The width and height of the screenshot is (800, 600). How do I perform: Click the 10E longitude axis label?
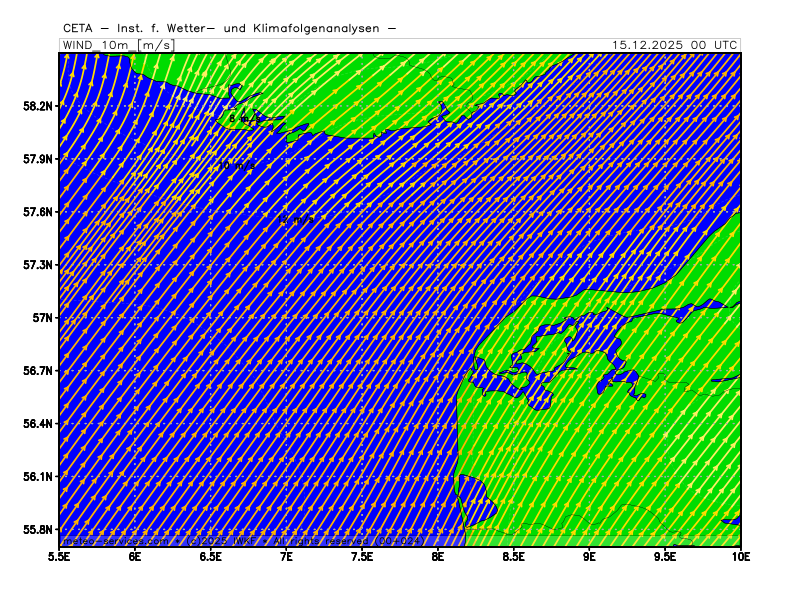(739, 555)
